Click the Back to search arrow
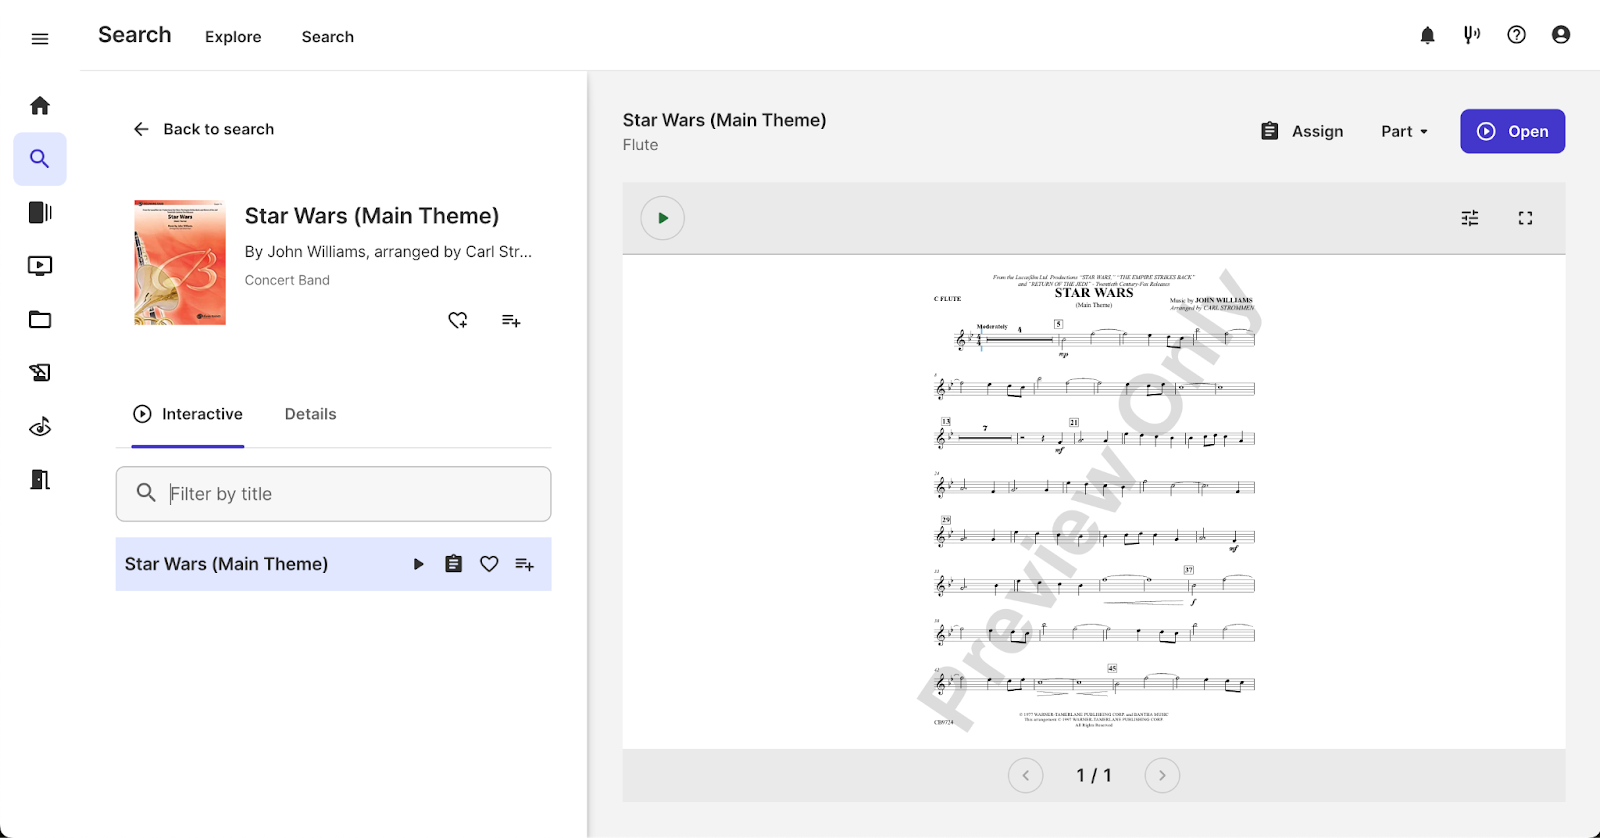The image size is (1600, 838). [141, 129]
